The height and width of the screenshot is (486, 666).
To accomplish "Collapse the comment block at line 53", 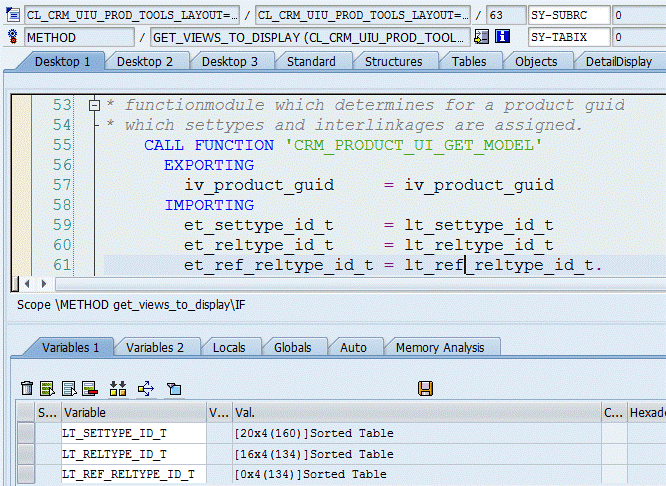I will 94,105.
